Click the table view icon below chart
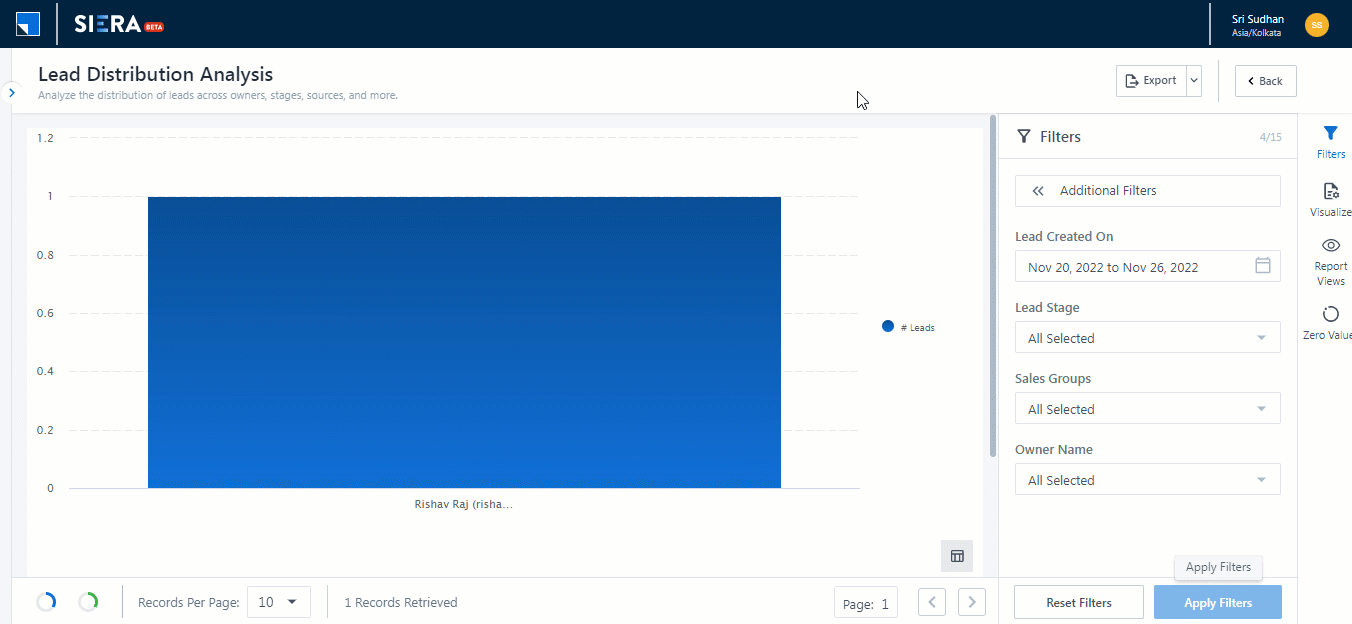The image size is (1352, 624). [956, 556]
